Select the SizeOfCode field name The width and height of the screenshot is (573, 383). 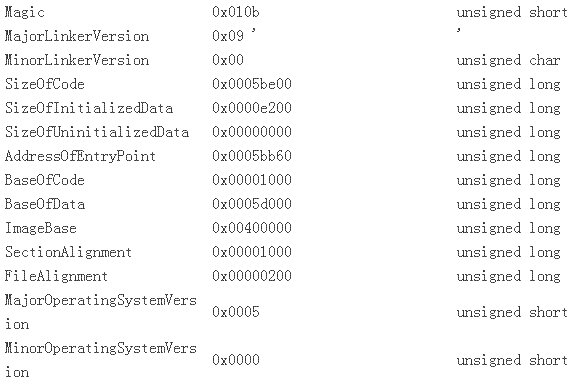[45, 84]
